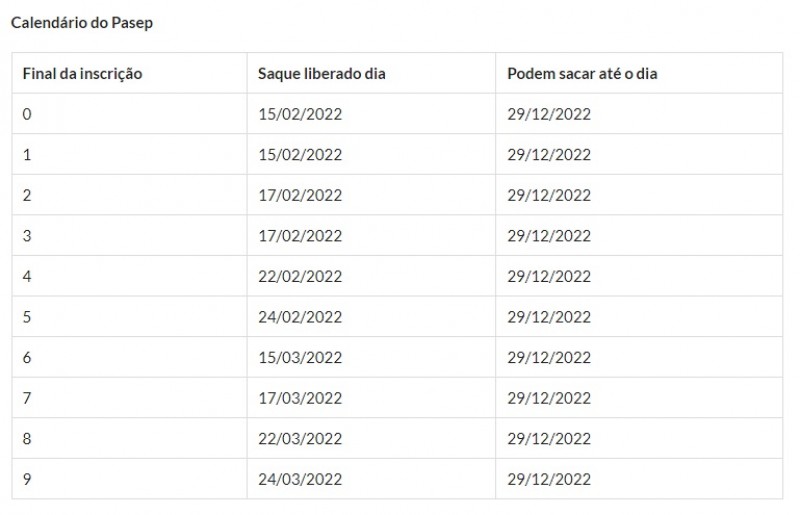Click the inscription ending 0 cell

130,114
